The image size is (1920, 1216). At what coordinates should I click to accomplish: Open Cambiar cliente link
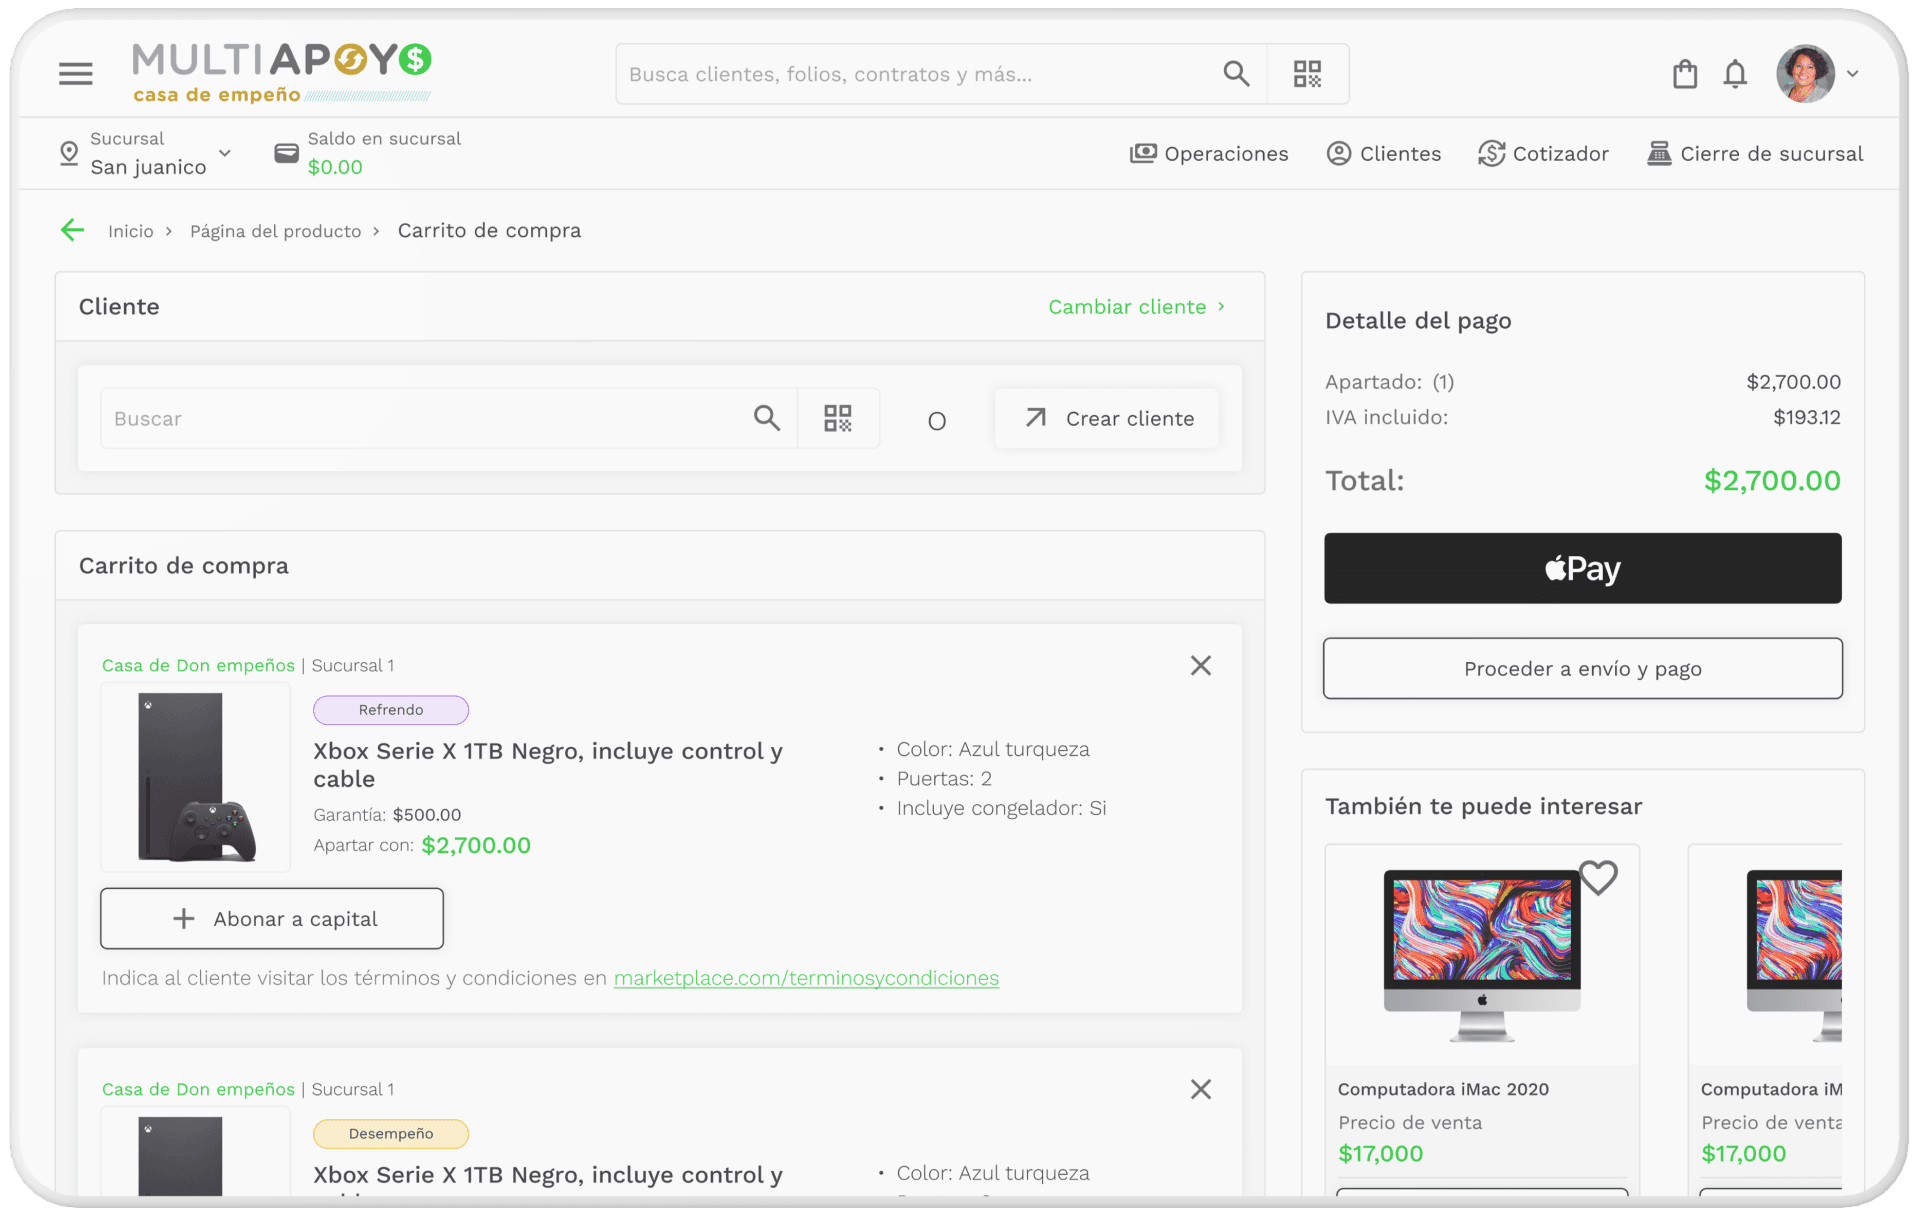1136,307
